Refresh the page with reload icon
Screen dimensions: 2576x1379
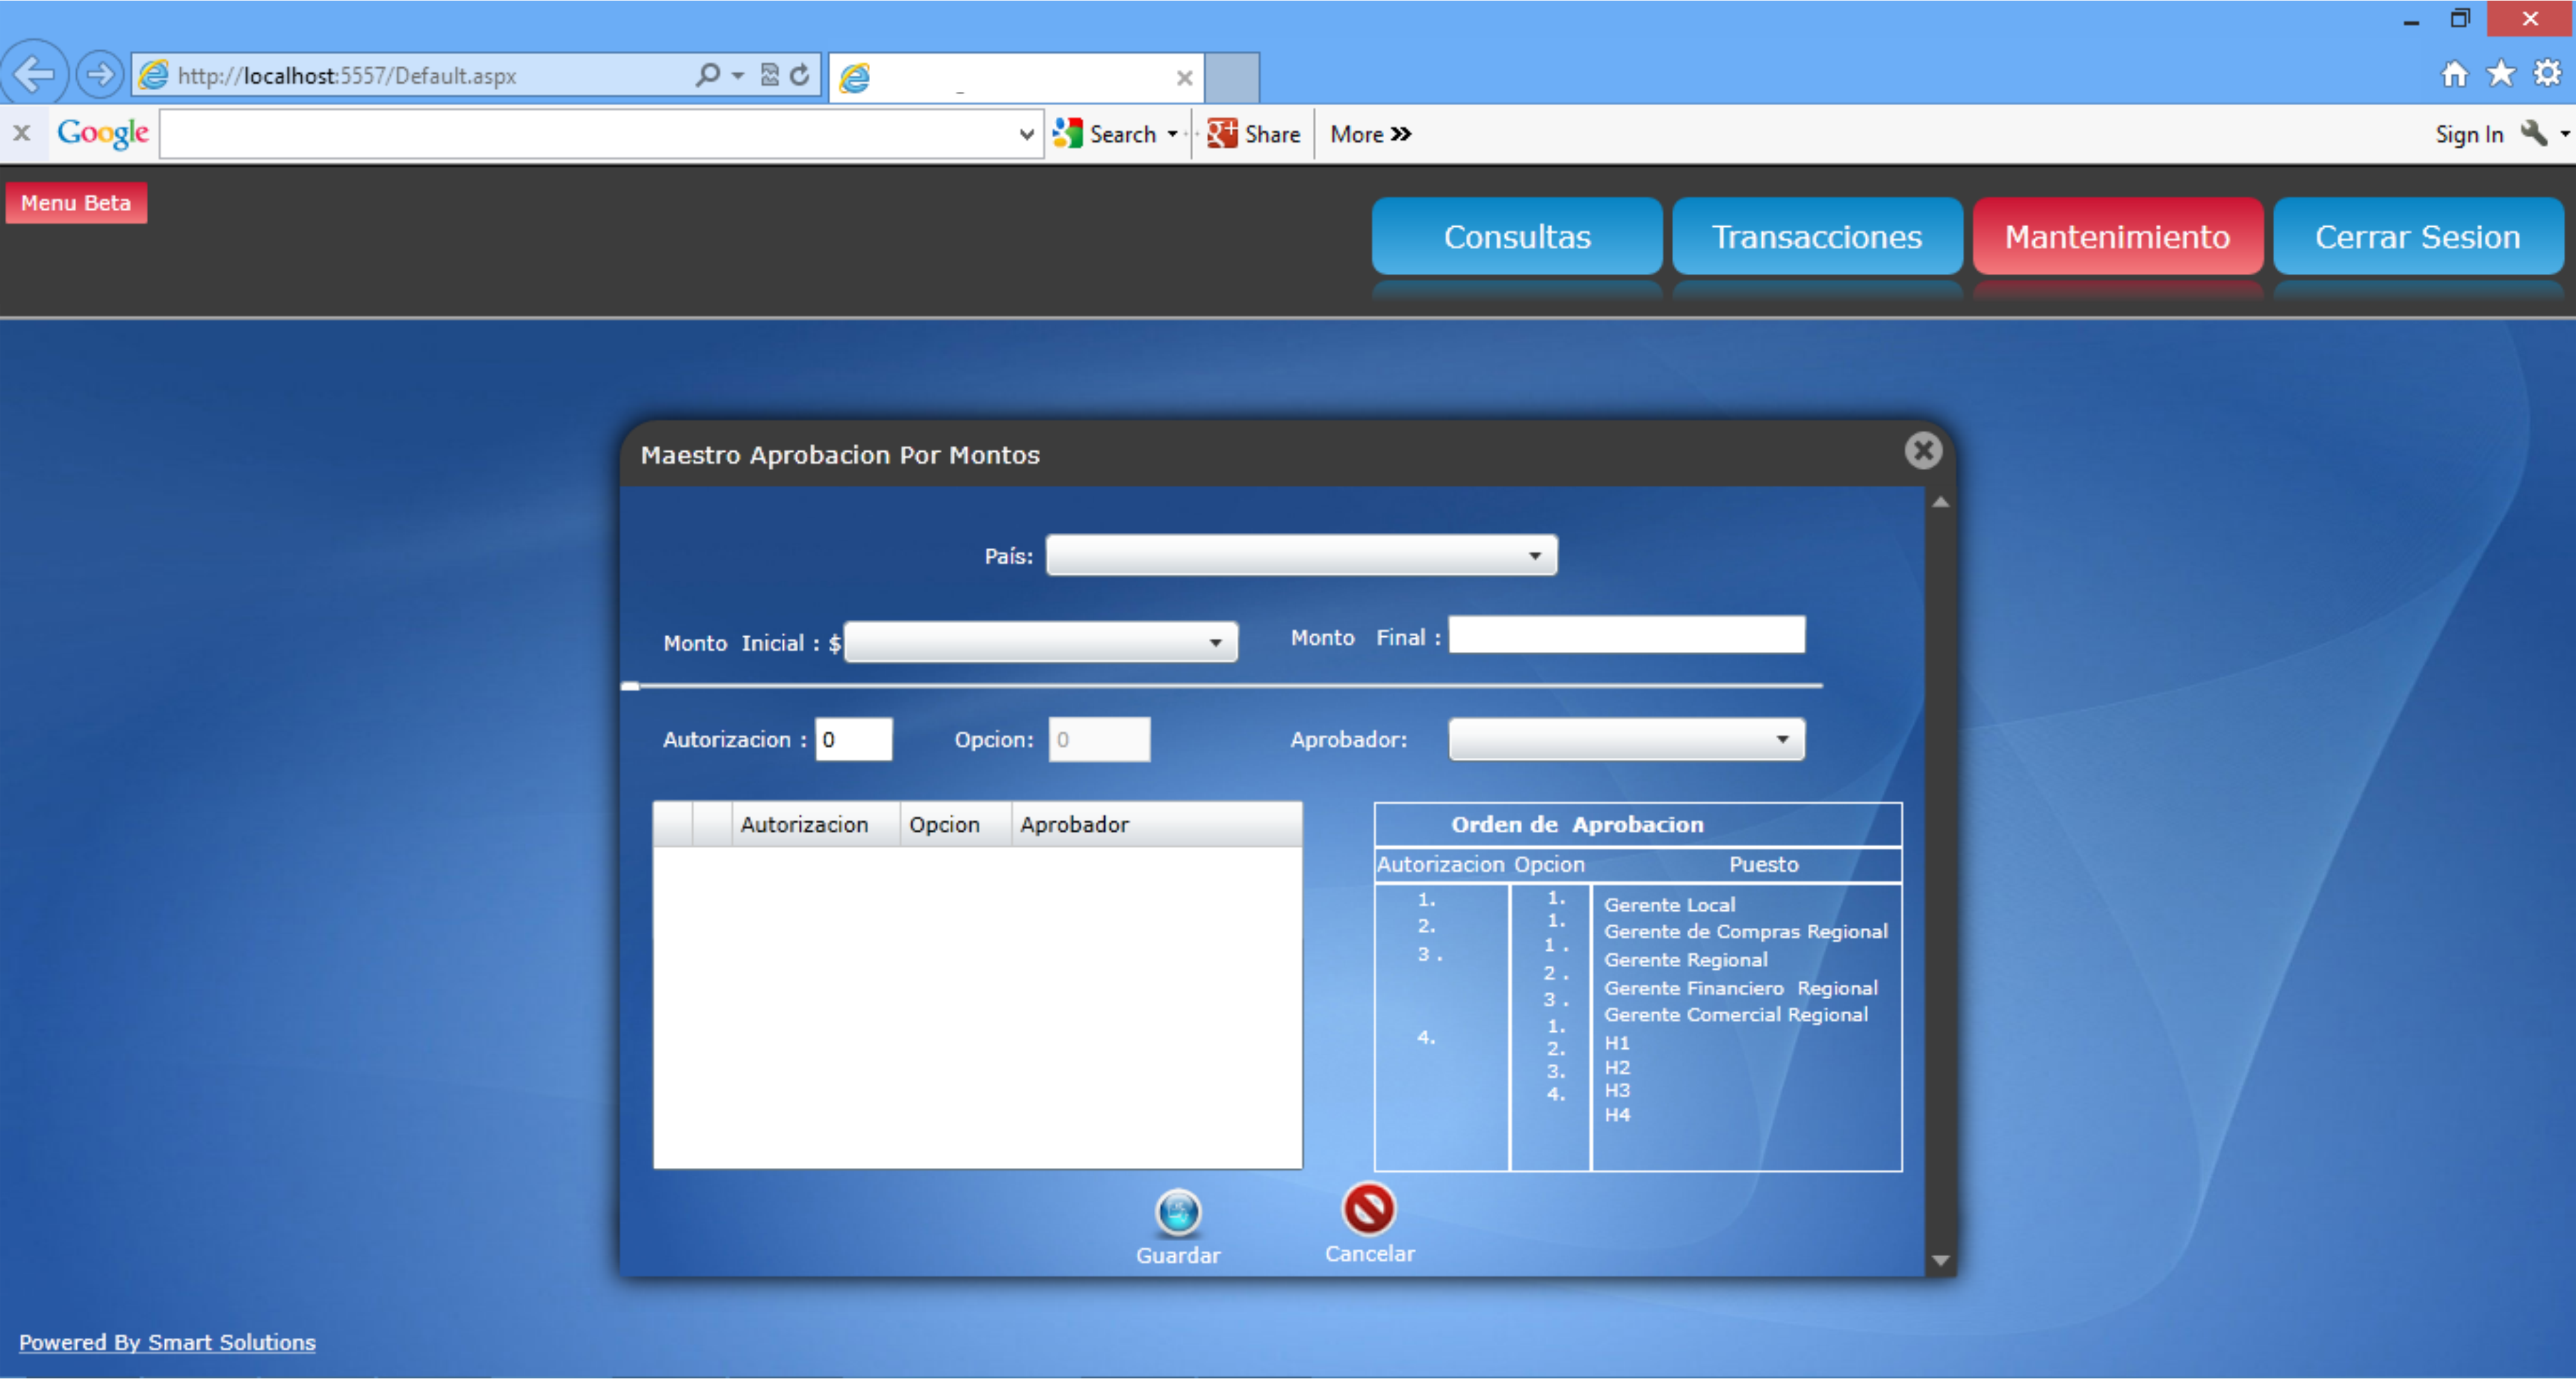click(x=799, y=75)
